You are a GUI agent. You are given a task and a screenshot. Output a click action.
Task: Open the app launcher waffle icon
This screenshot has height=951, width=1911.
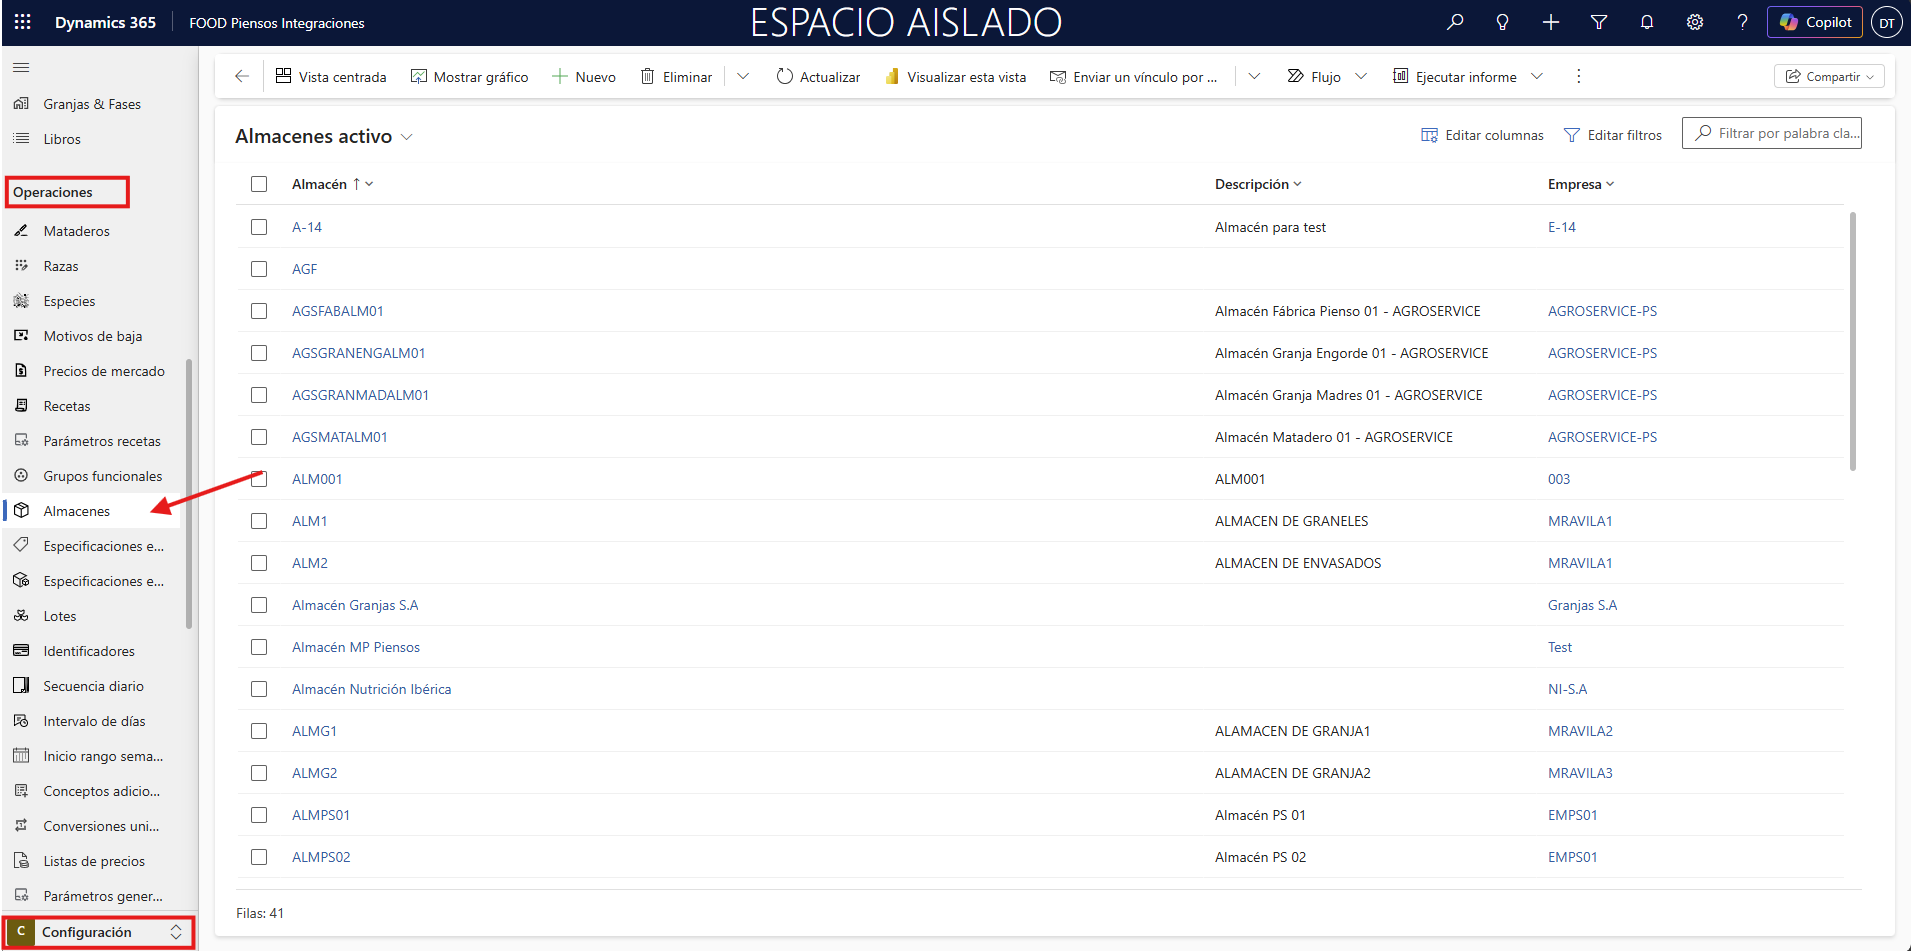(x=22, y=22)
